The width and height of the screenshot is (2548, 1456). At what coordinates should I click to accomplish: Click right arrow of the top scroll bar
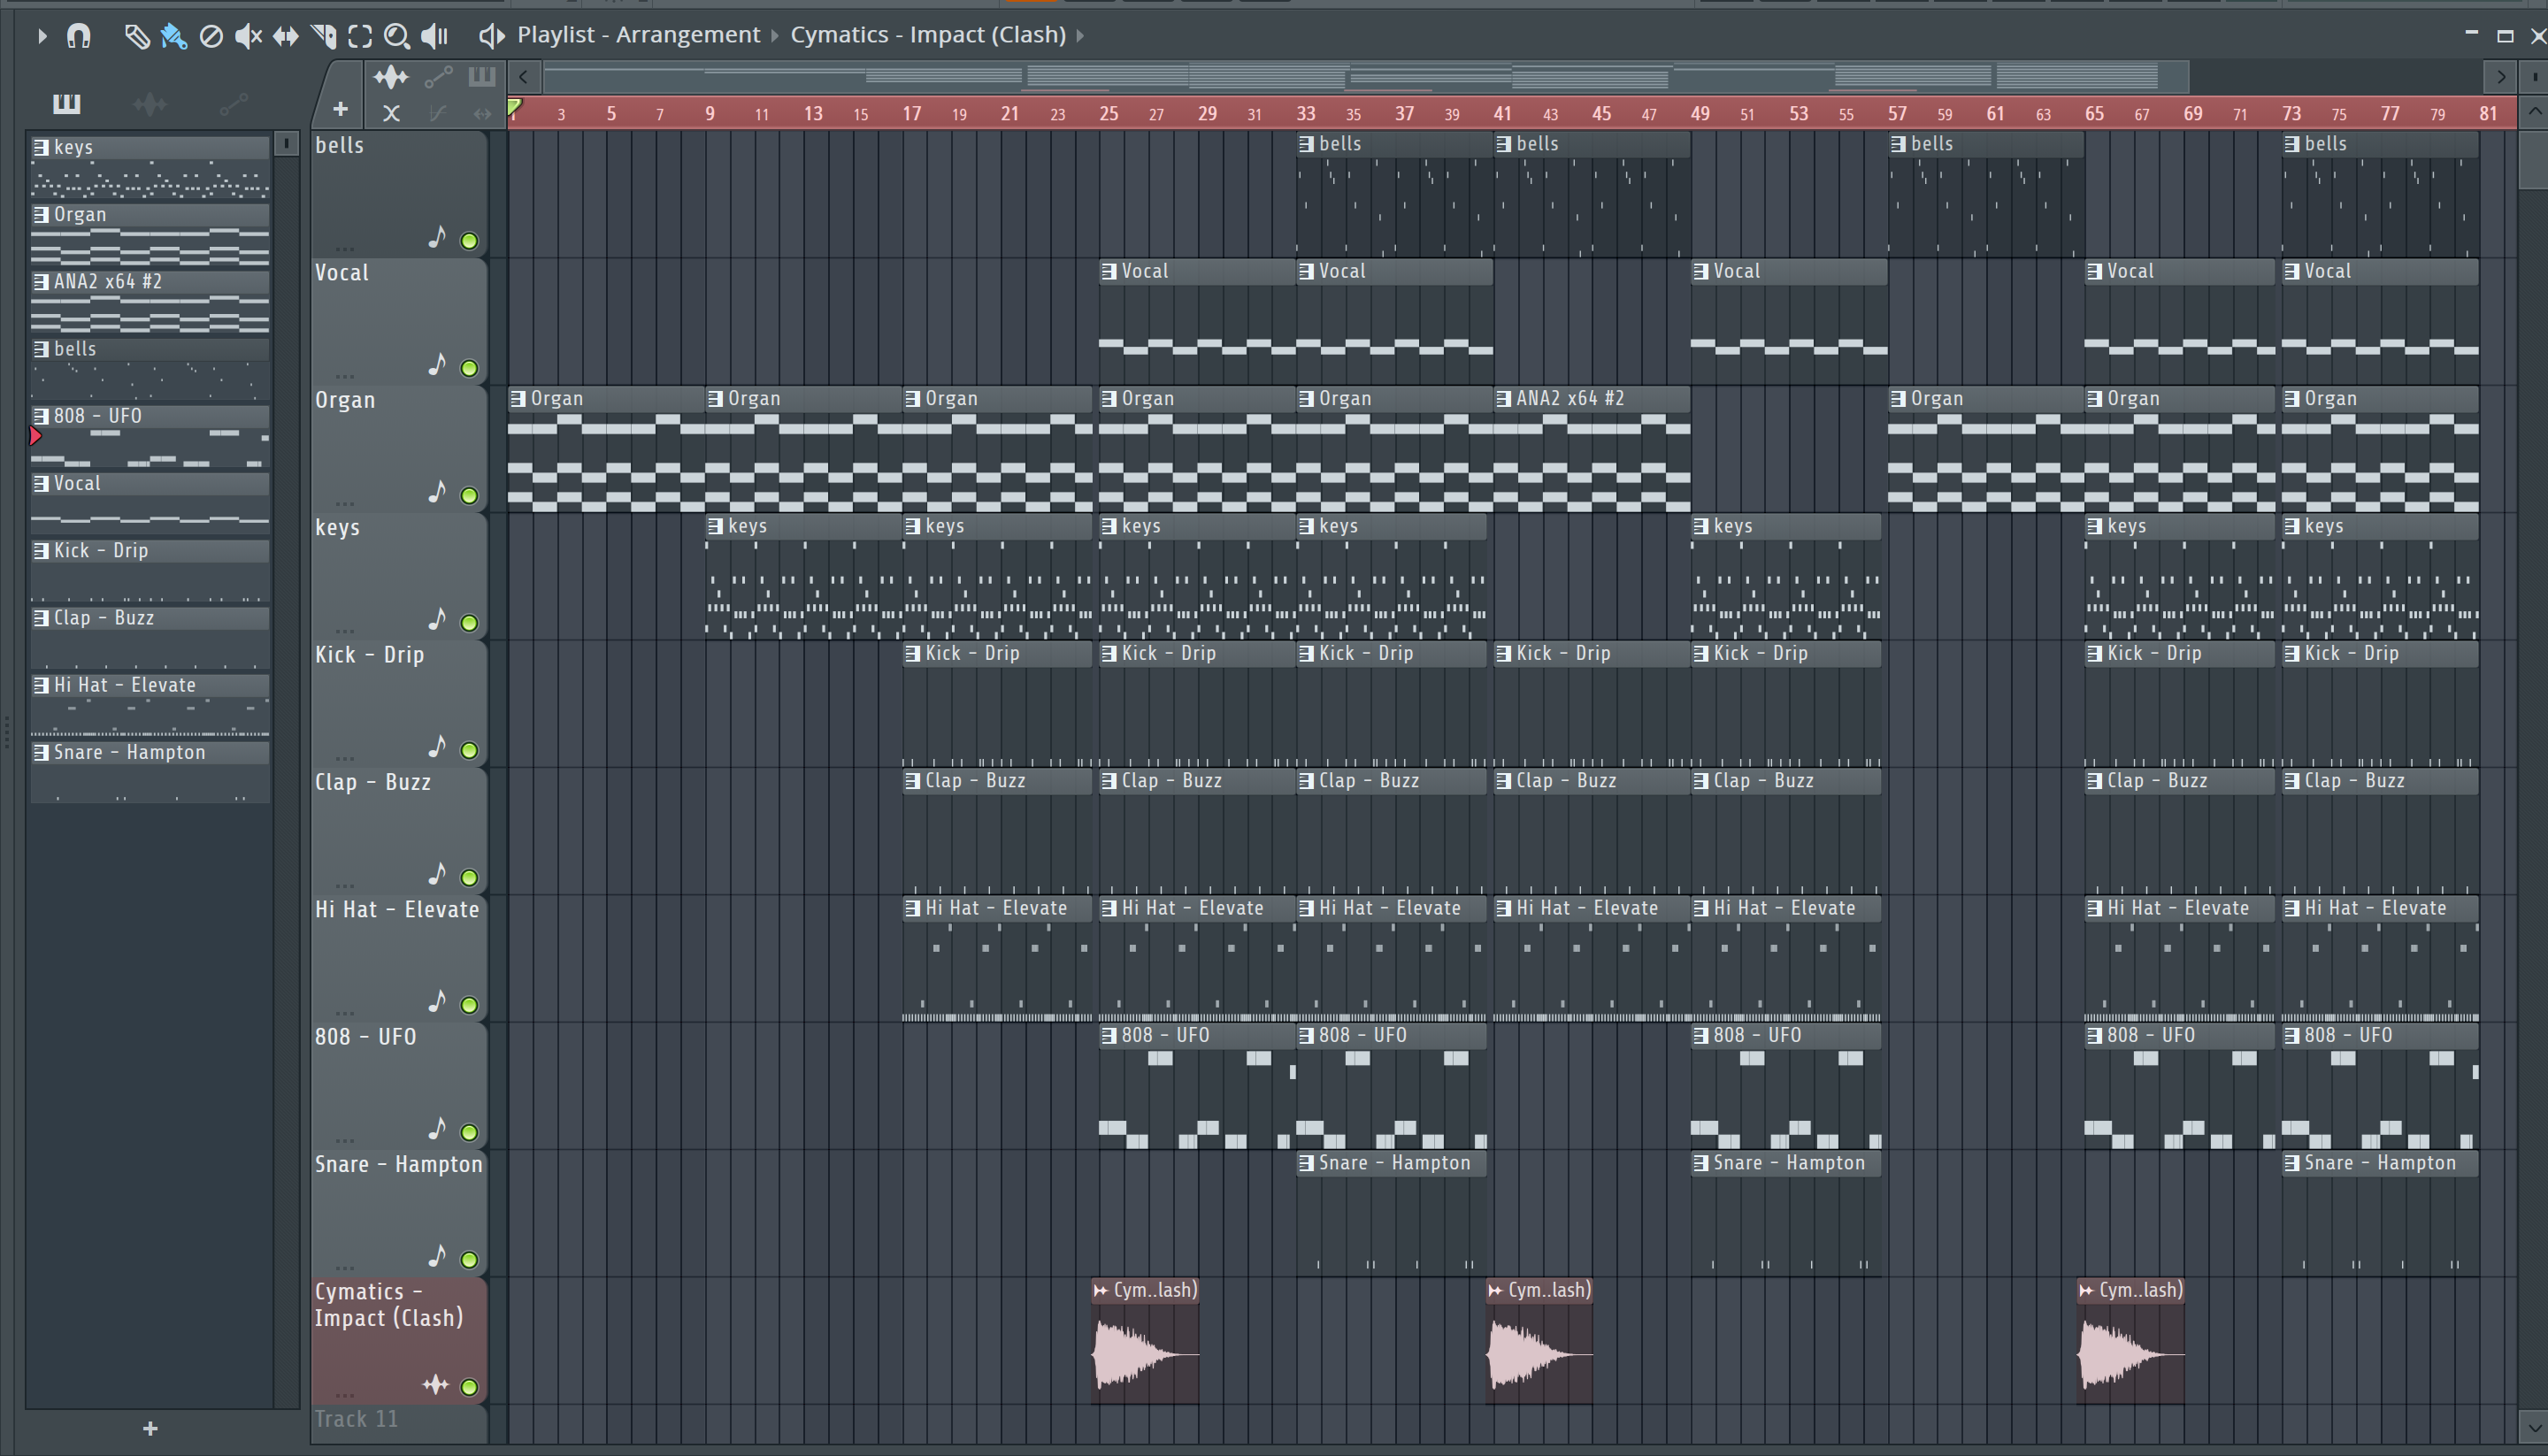[x=2501, y=77]
